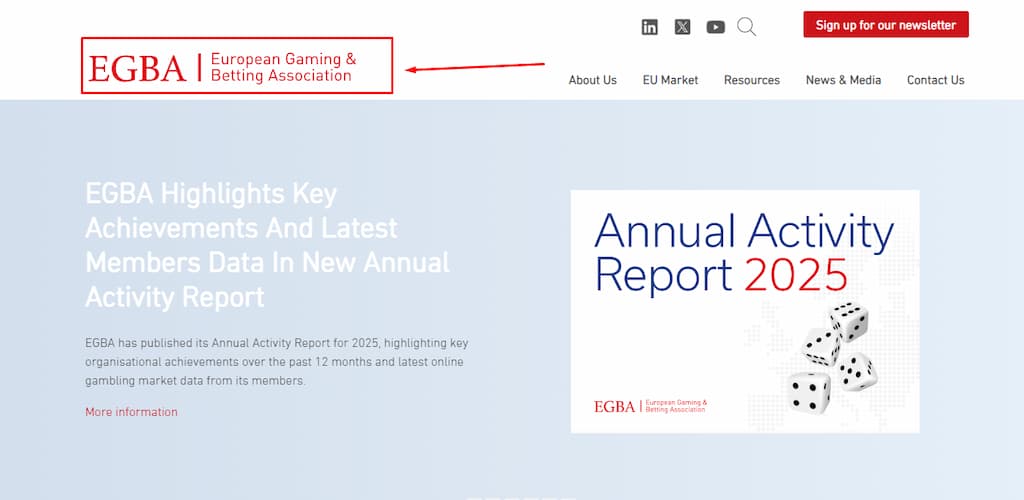Follow the More information link

tap(131, 412)
